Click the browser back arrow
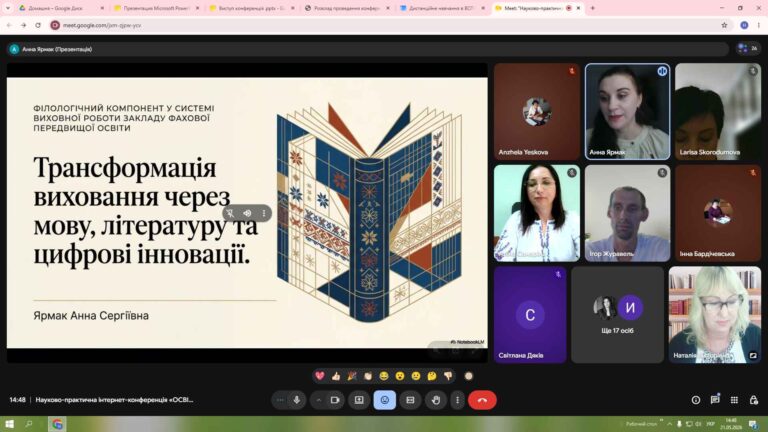Viewport: 768px width, 432px height. coord(9,25)
